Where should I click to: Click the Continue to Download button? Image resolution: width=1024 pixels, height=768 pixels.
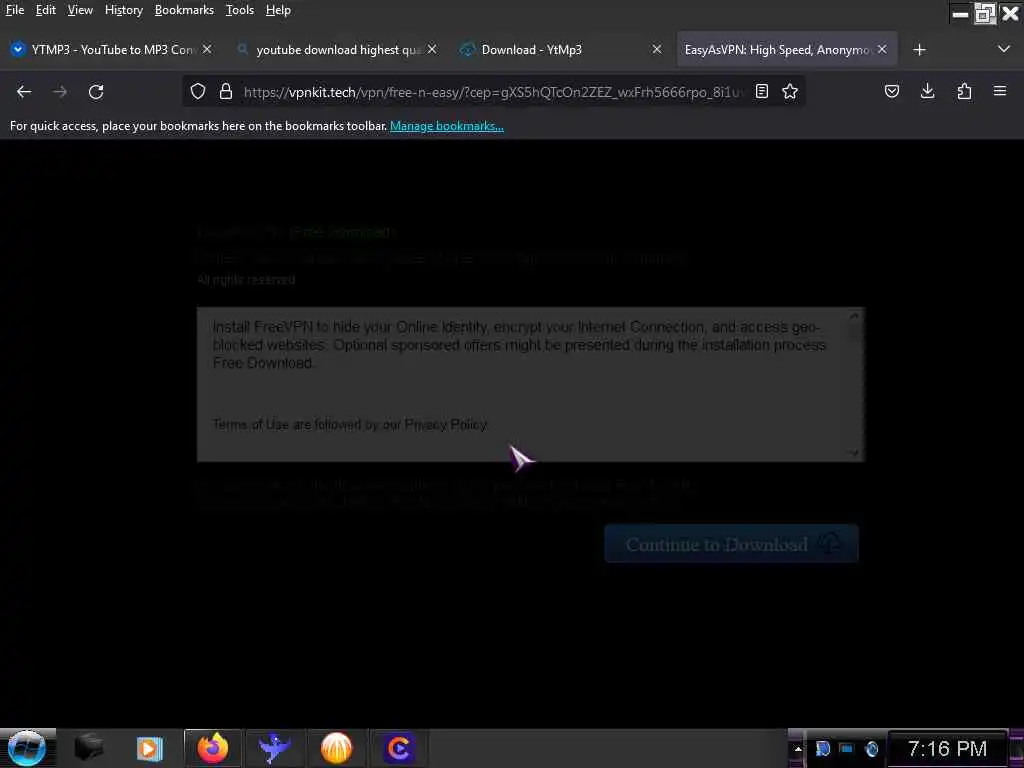[731, 543]
